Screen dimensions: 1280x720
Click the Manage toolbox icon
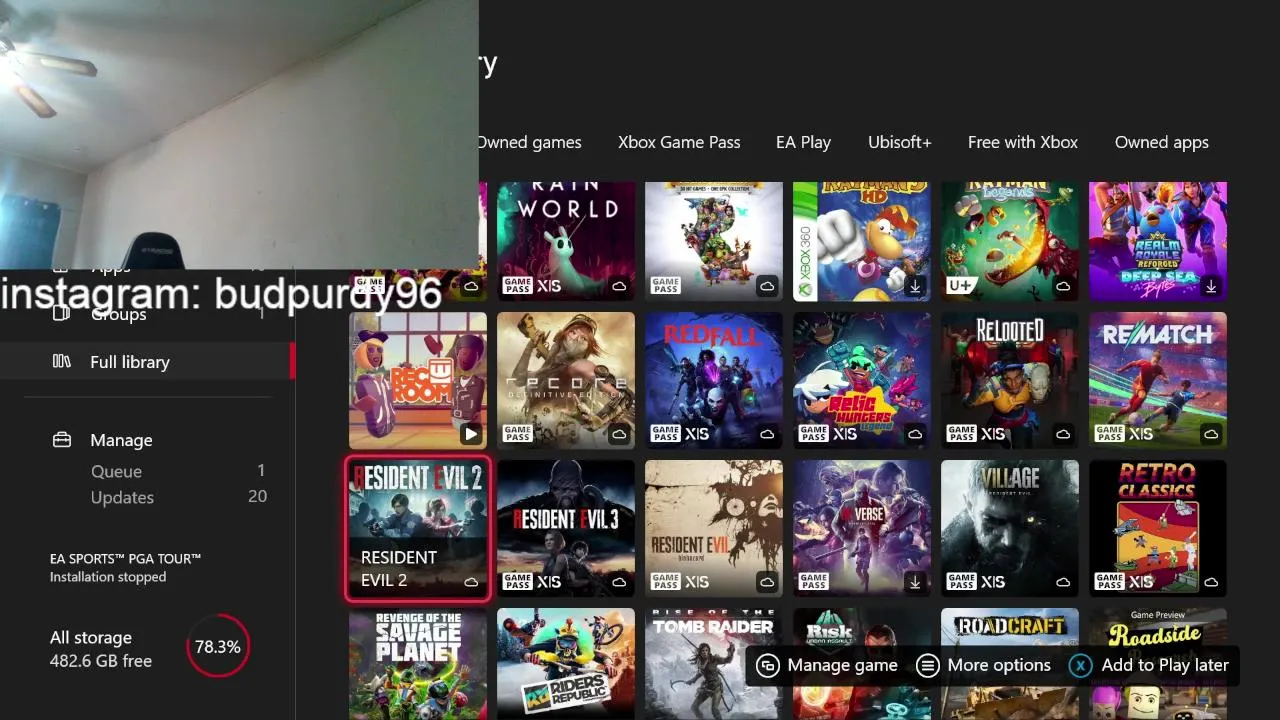point(62,439)
